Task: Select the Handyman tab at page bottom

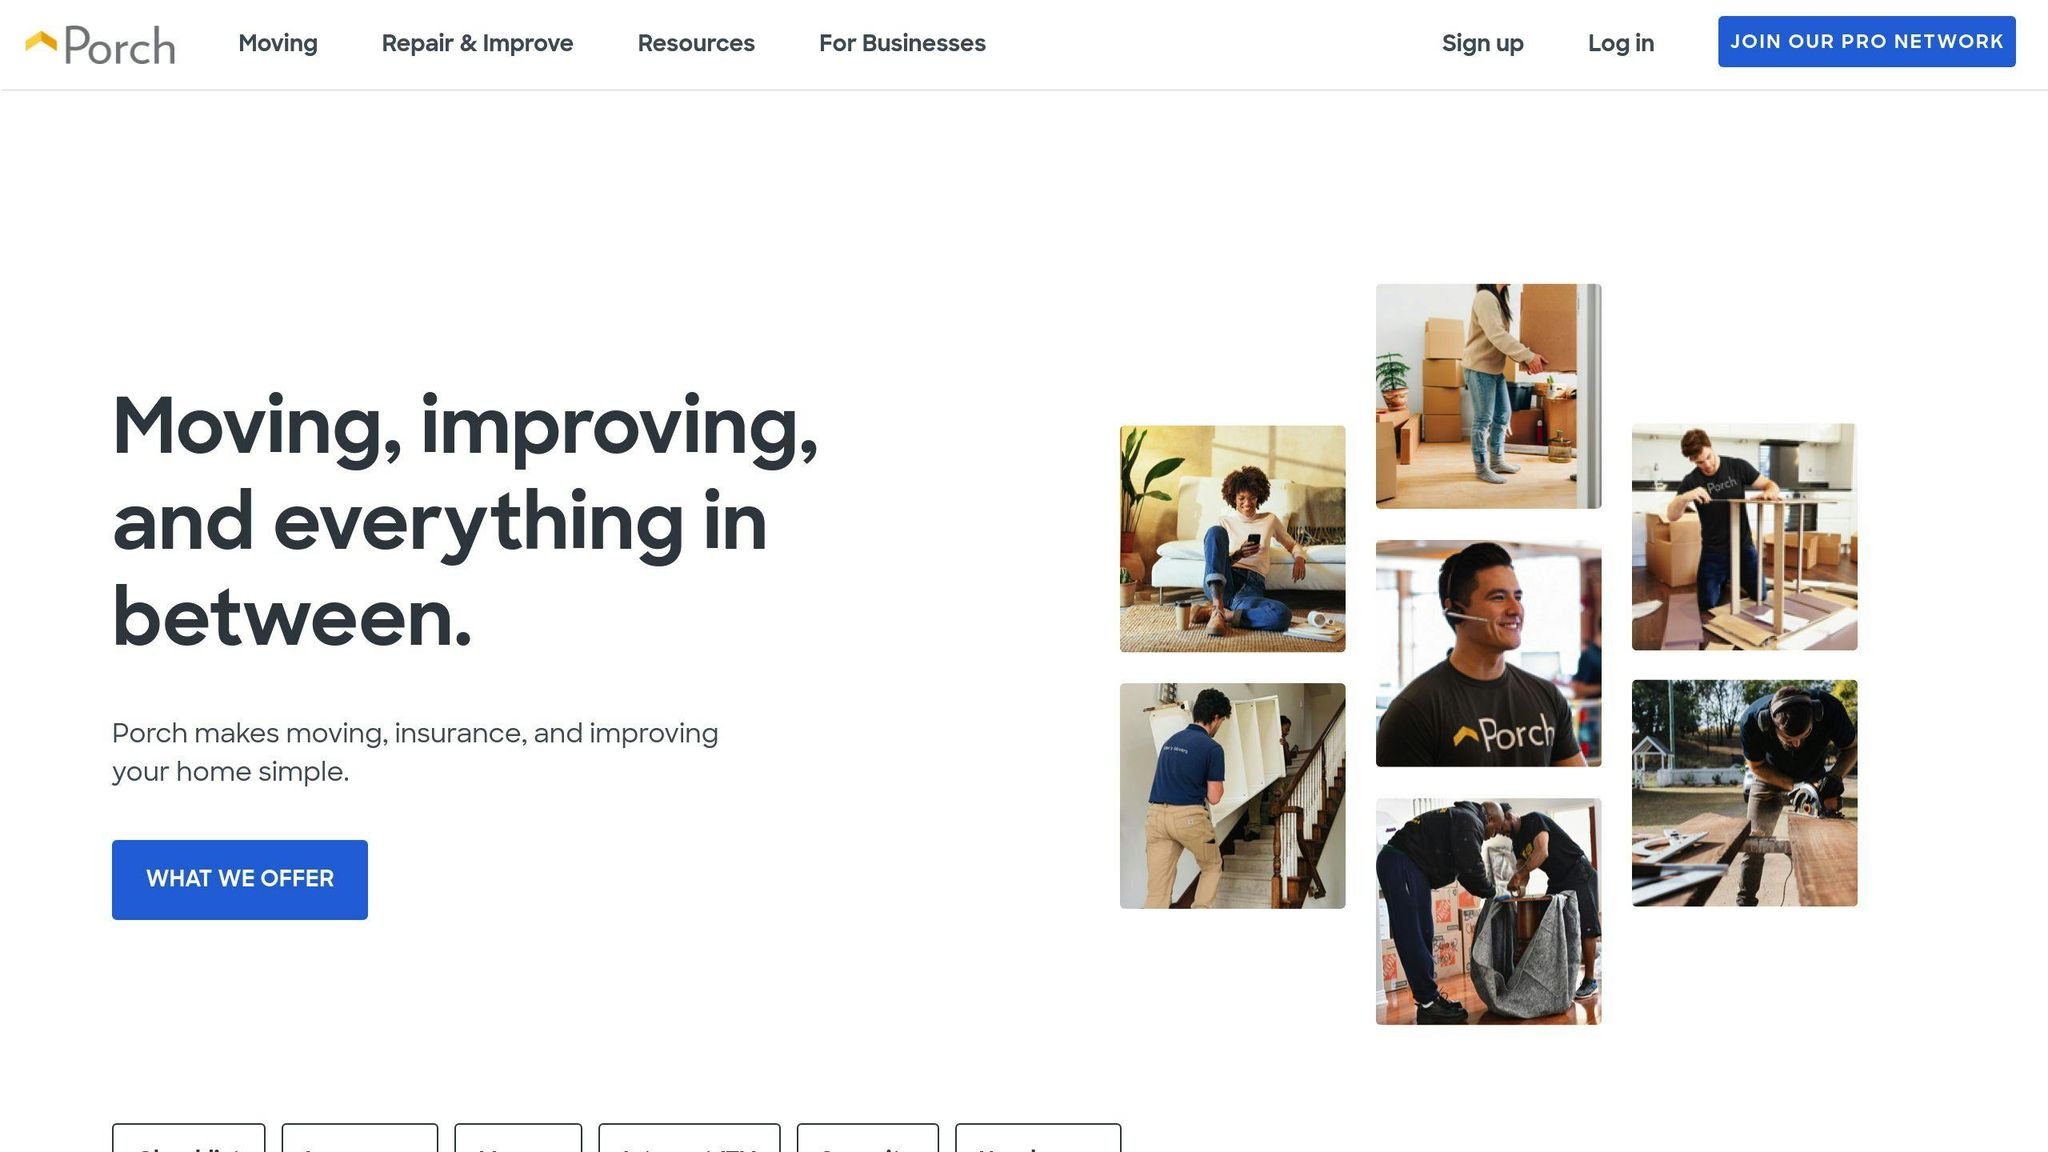Action: pos(1038,1138)
